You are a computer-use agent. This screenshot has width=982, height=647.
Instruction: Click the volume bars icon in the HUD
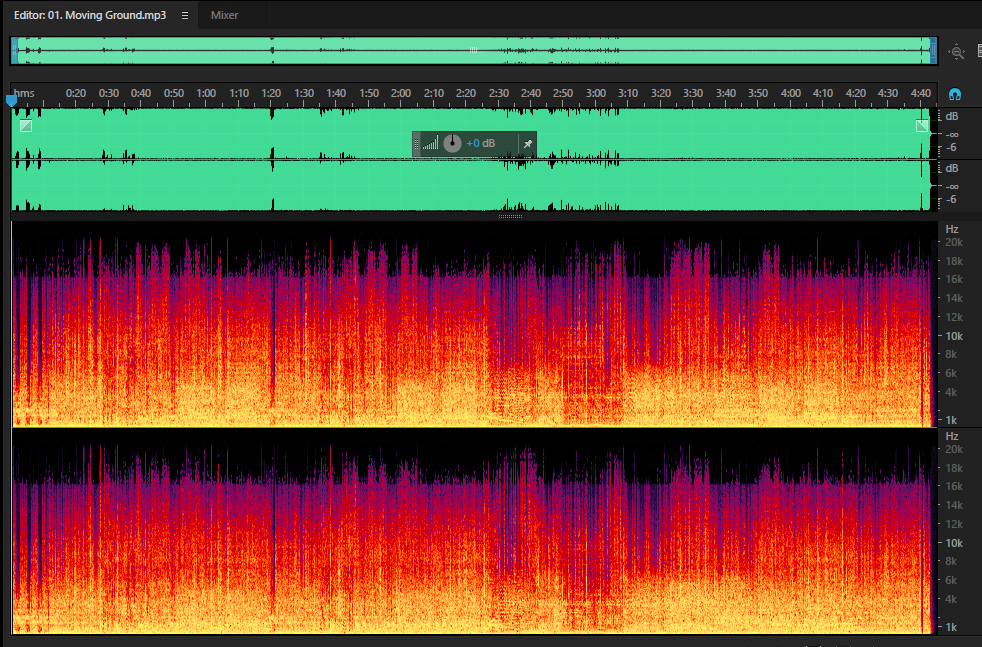pyautogui.click(x=430, y=144)
